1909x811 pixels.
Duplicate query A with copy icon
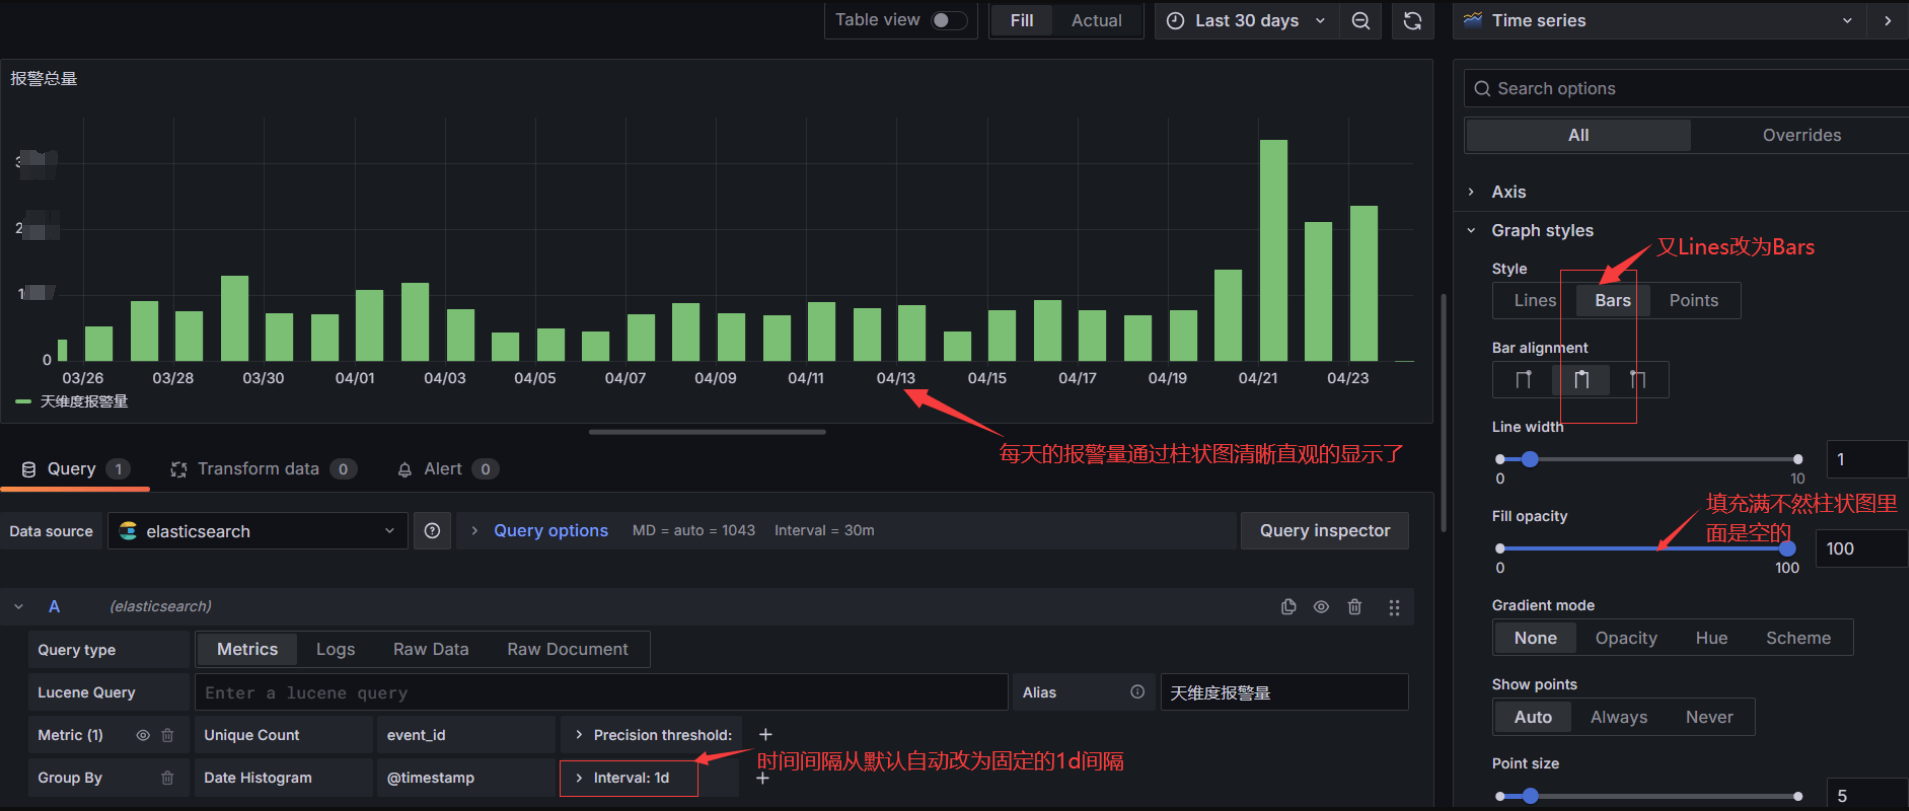tap(1288, 607)
